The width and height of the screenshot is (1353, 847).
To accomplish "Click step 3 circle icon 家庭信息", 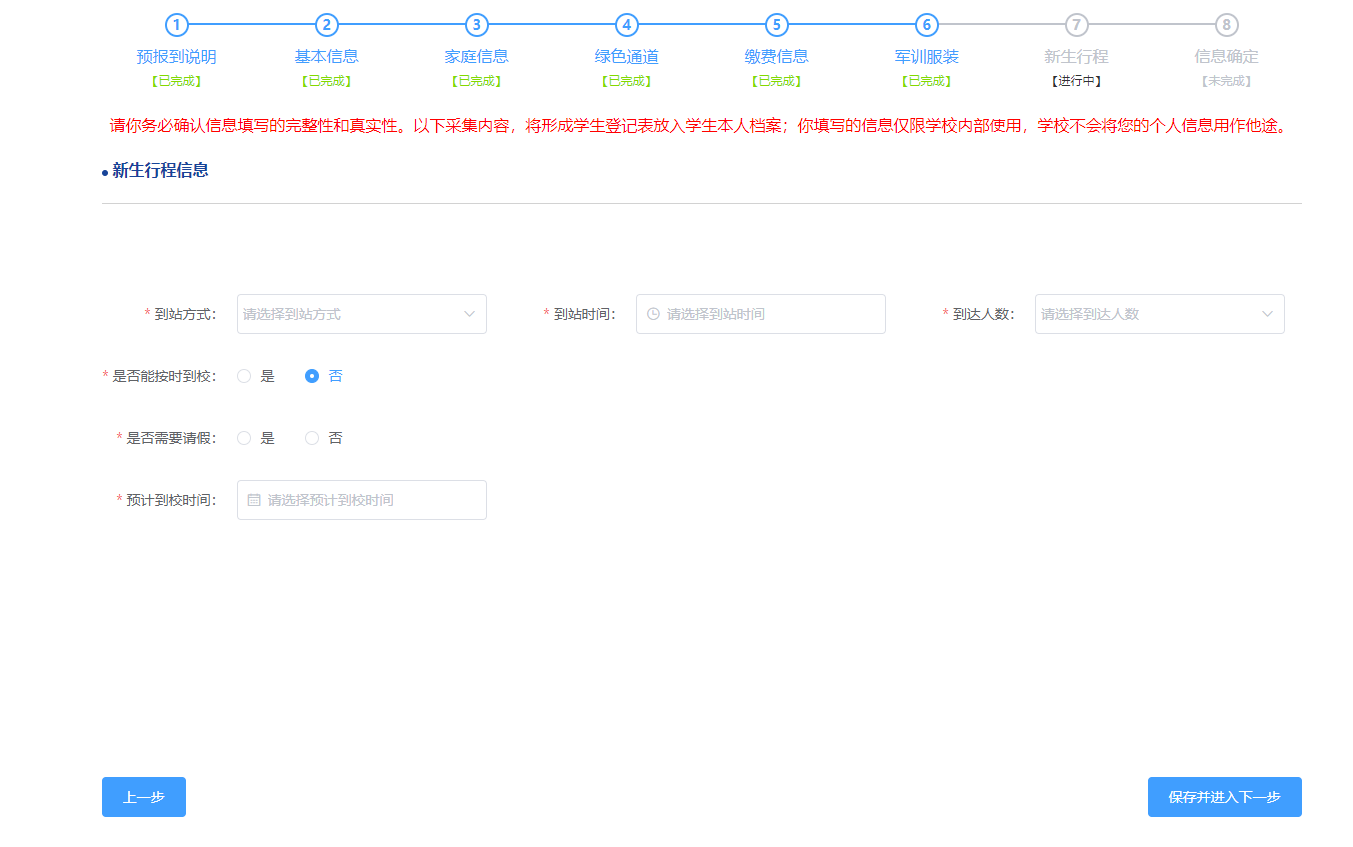I will (x=476, y=25).
